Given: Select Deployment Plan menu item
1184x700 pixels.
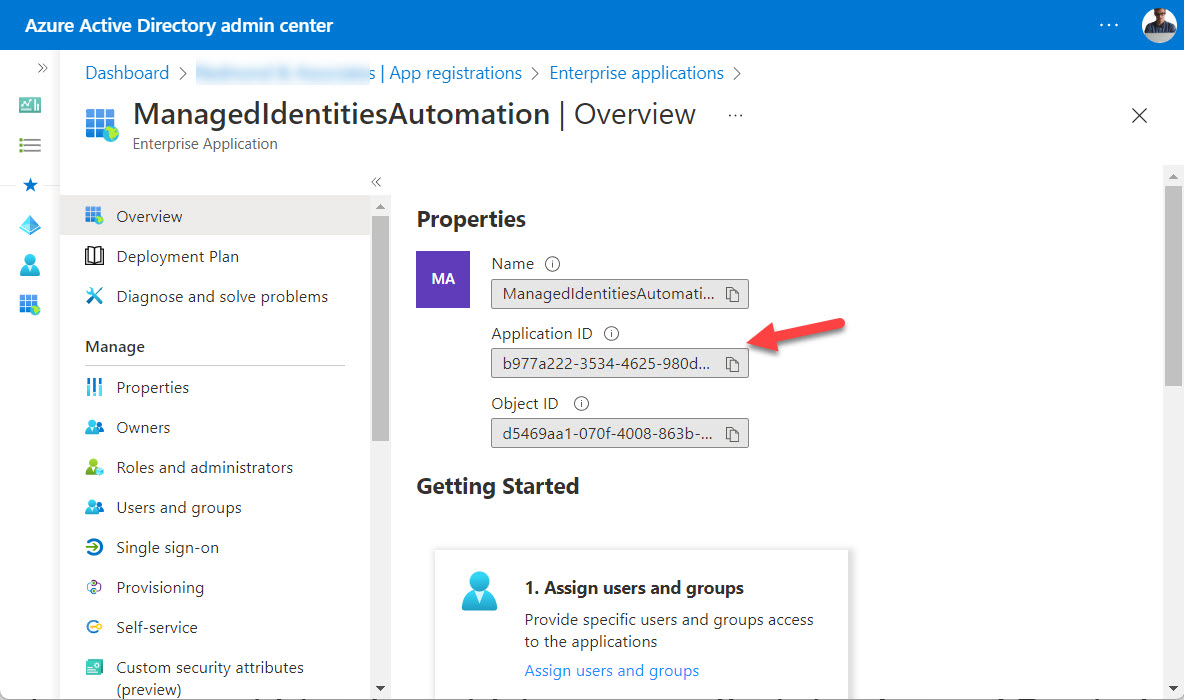Looking at the screenshot, I should click(177, 256).
